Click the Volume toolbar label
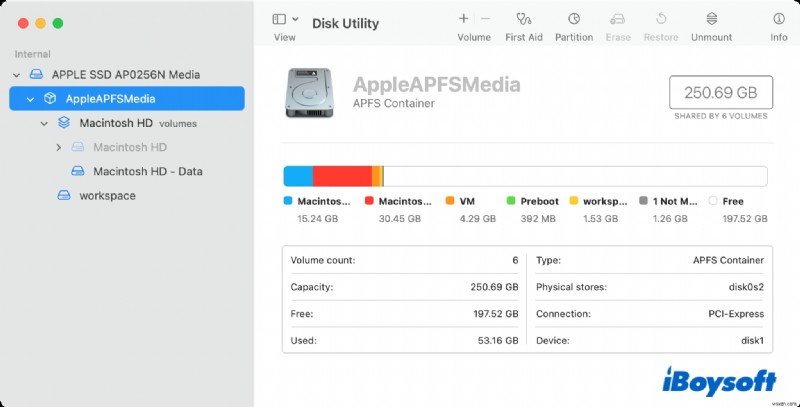This screenshot has width=800, height=407. click(474, 37)
